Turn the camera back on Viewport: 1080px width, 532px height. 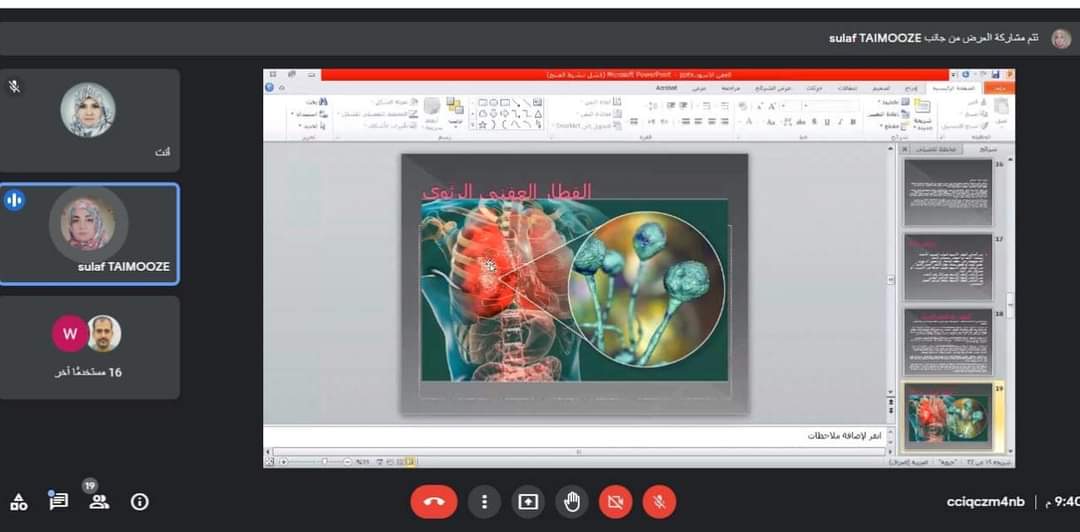click(x=615, y=502)
